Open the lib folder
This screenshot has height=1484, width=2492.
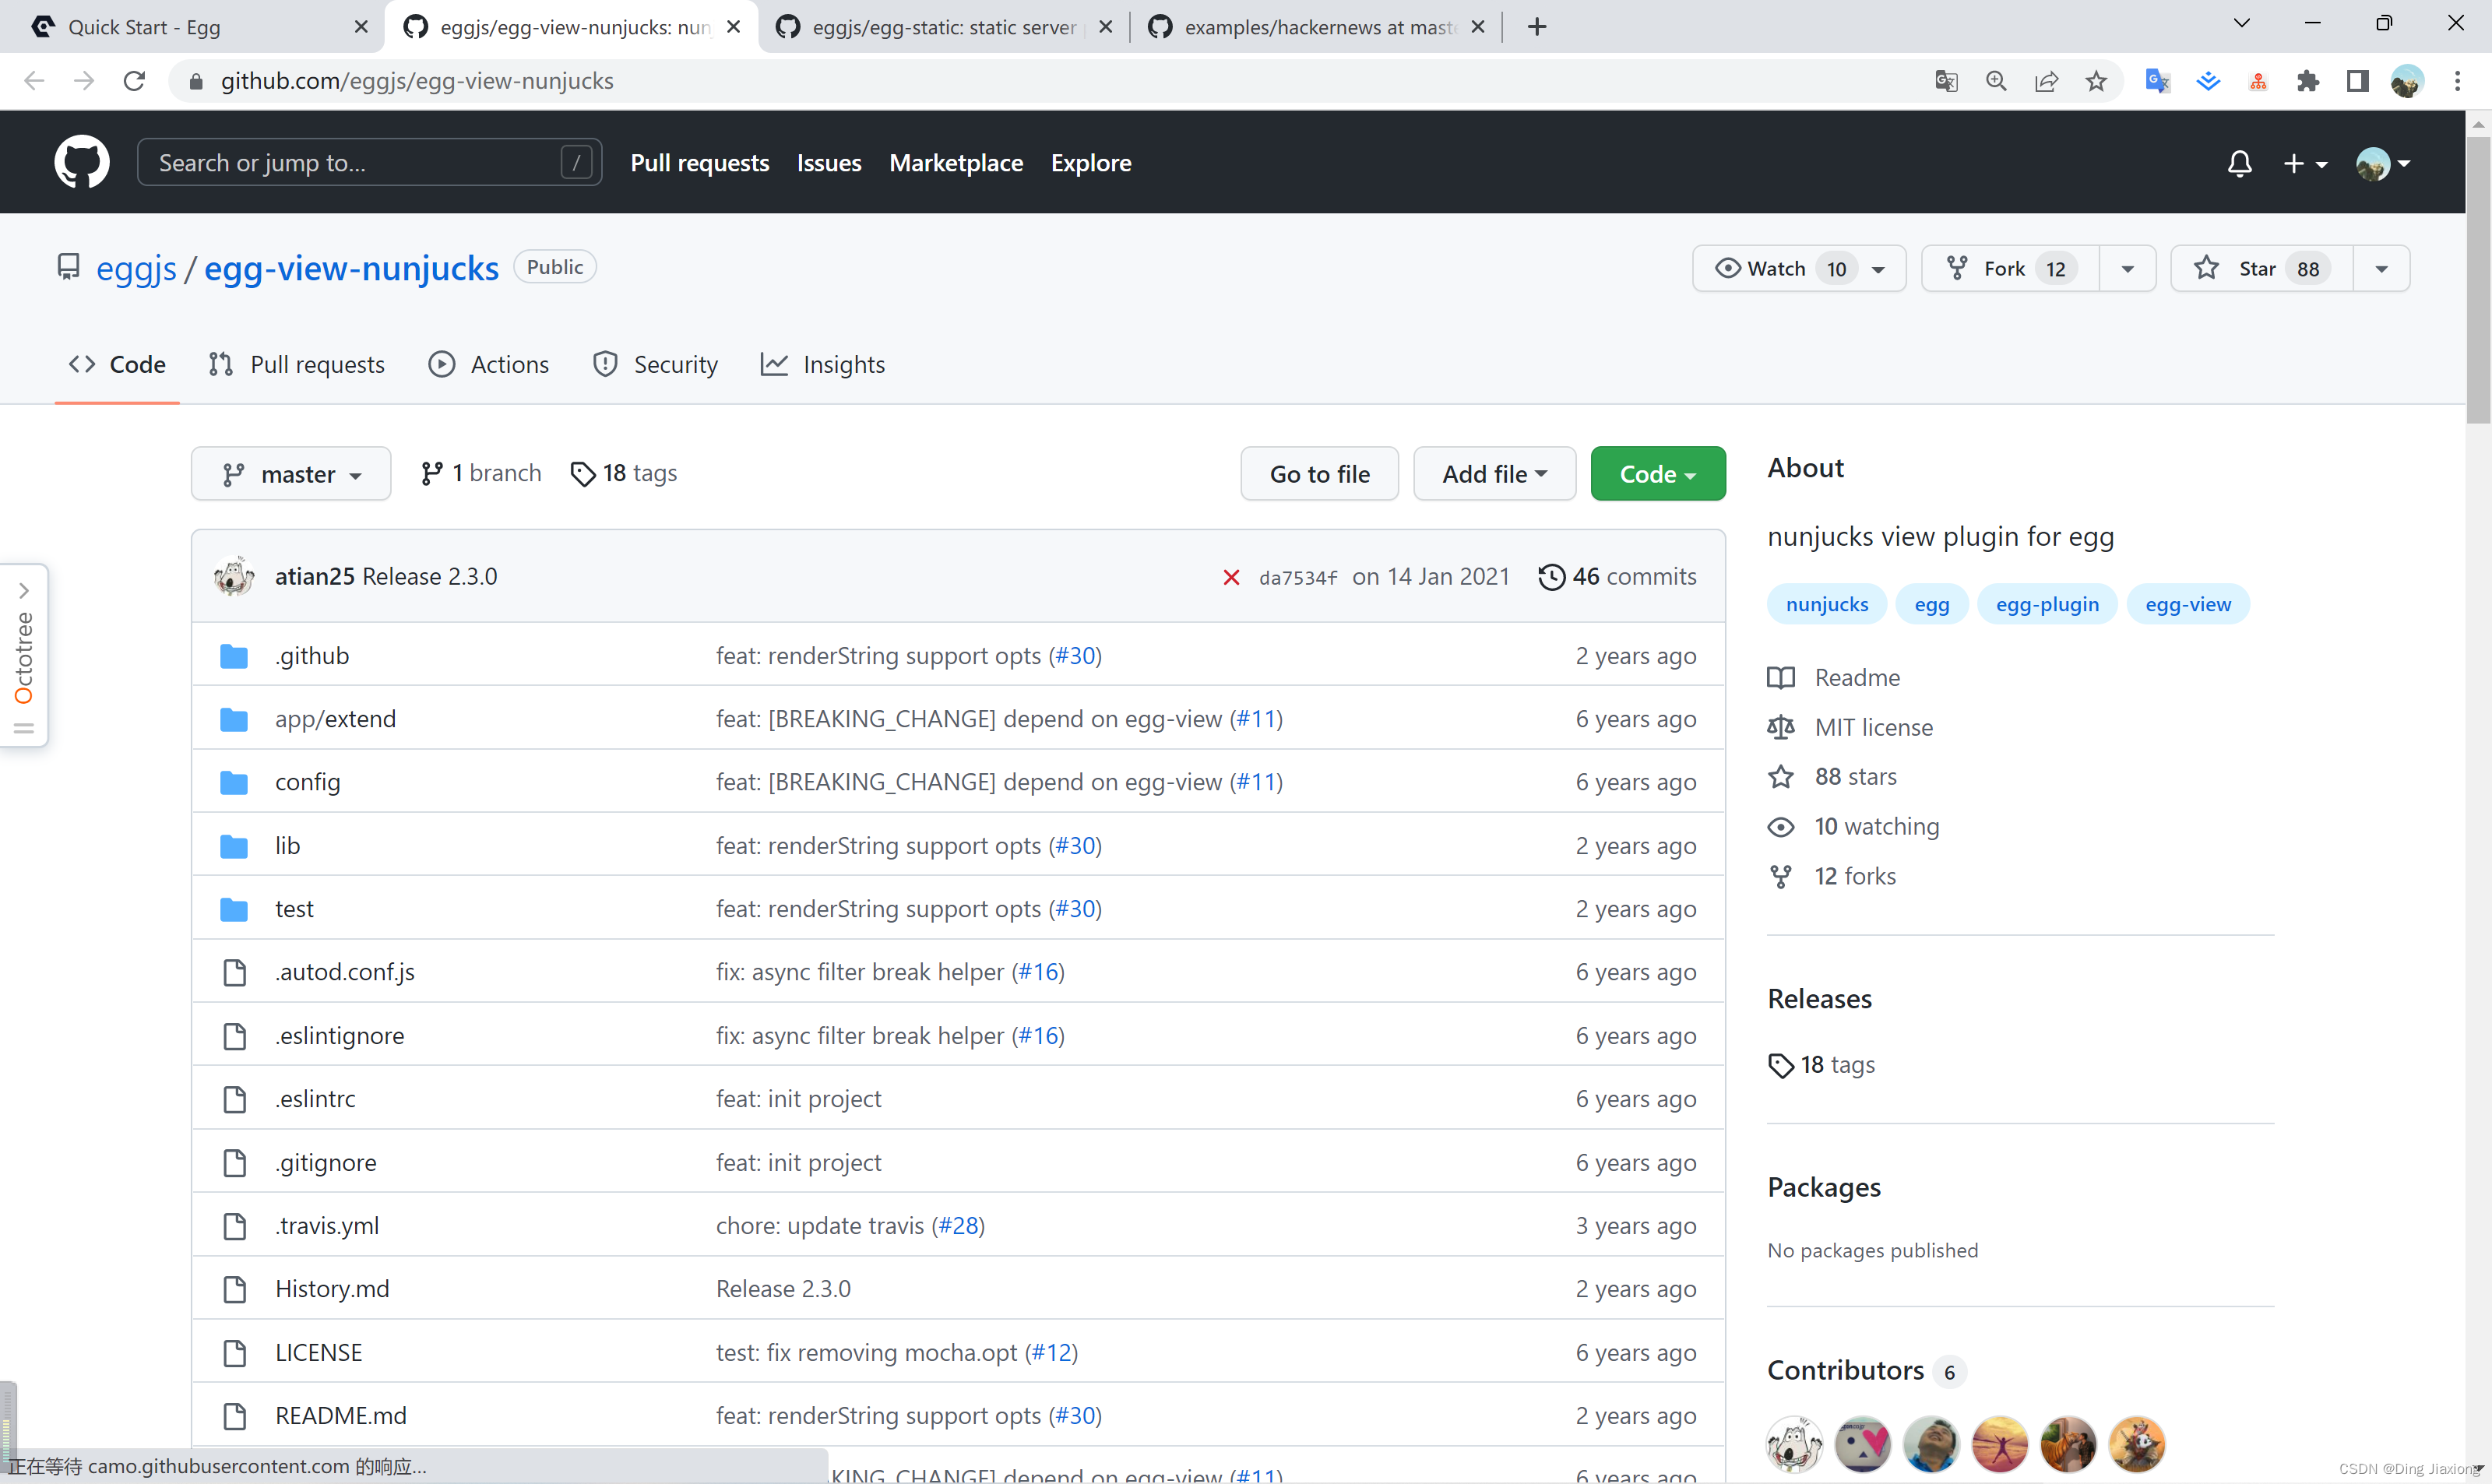click(x=287, y=845)
